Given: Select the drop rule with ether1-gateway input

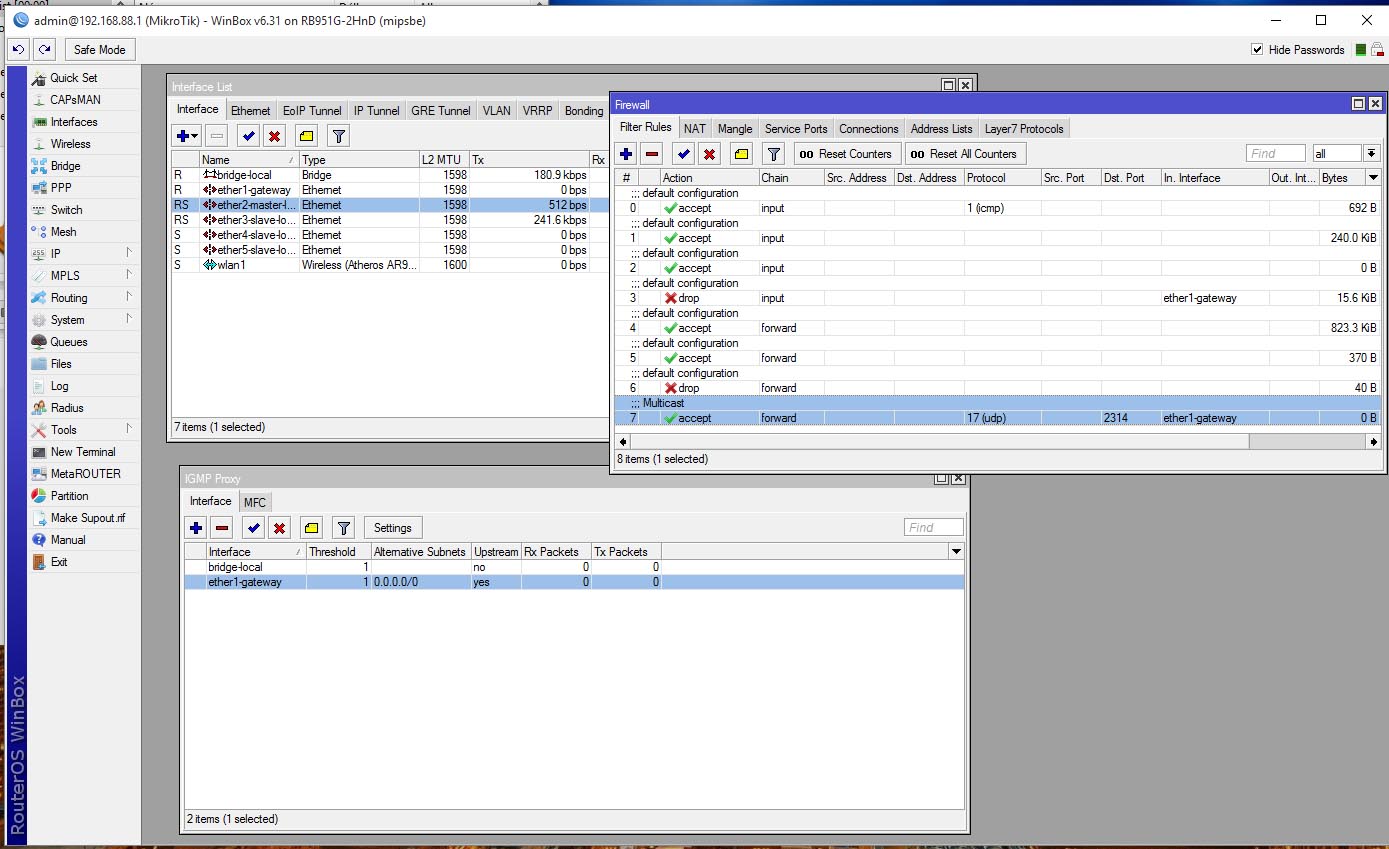Looking at the screenshot, I should tap(997, 298).
